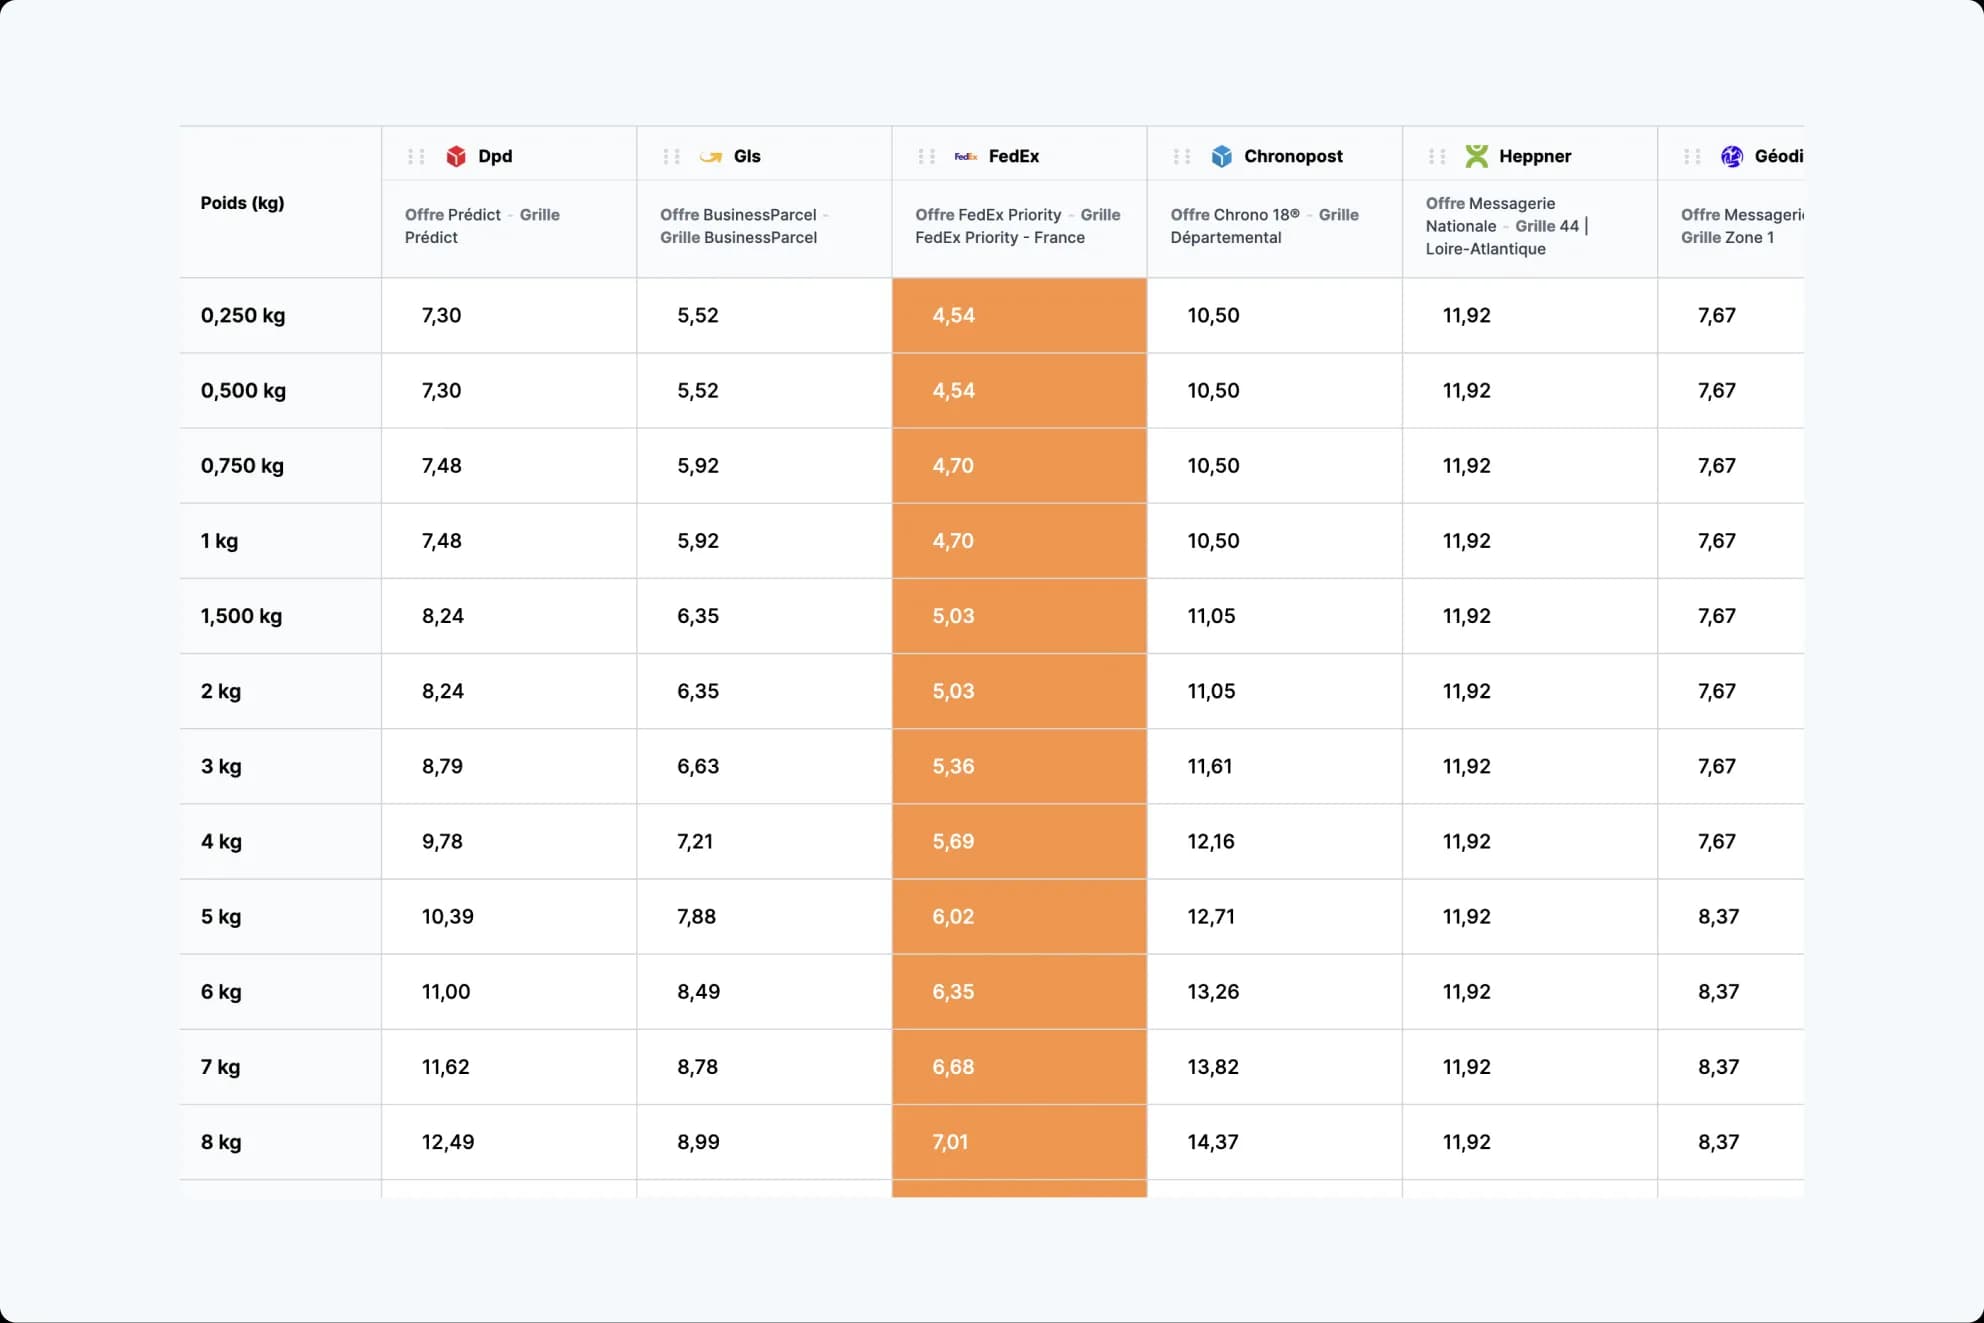Click the blue Chronopost box logo
This screenshot has width=1984, height=1323.
click(x=1221, y=156)
